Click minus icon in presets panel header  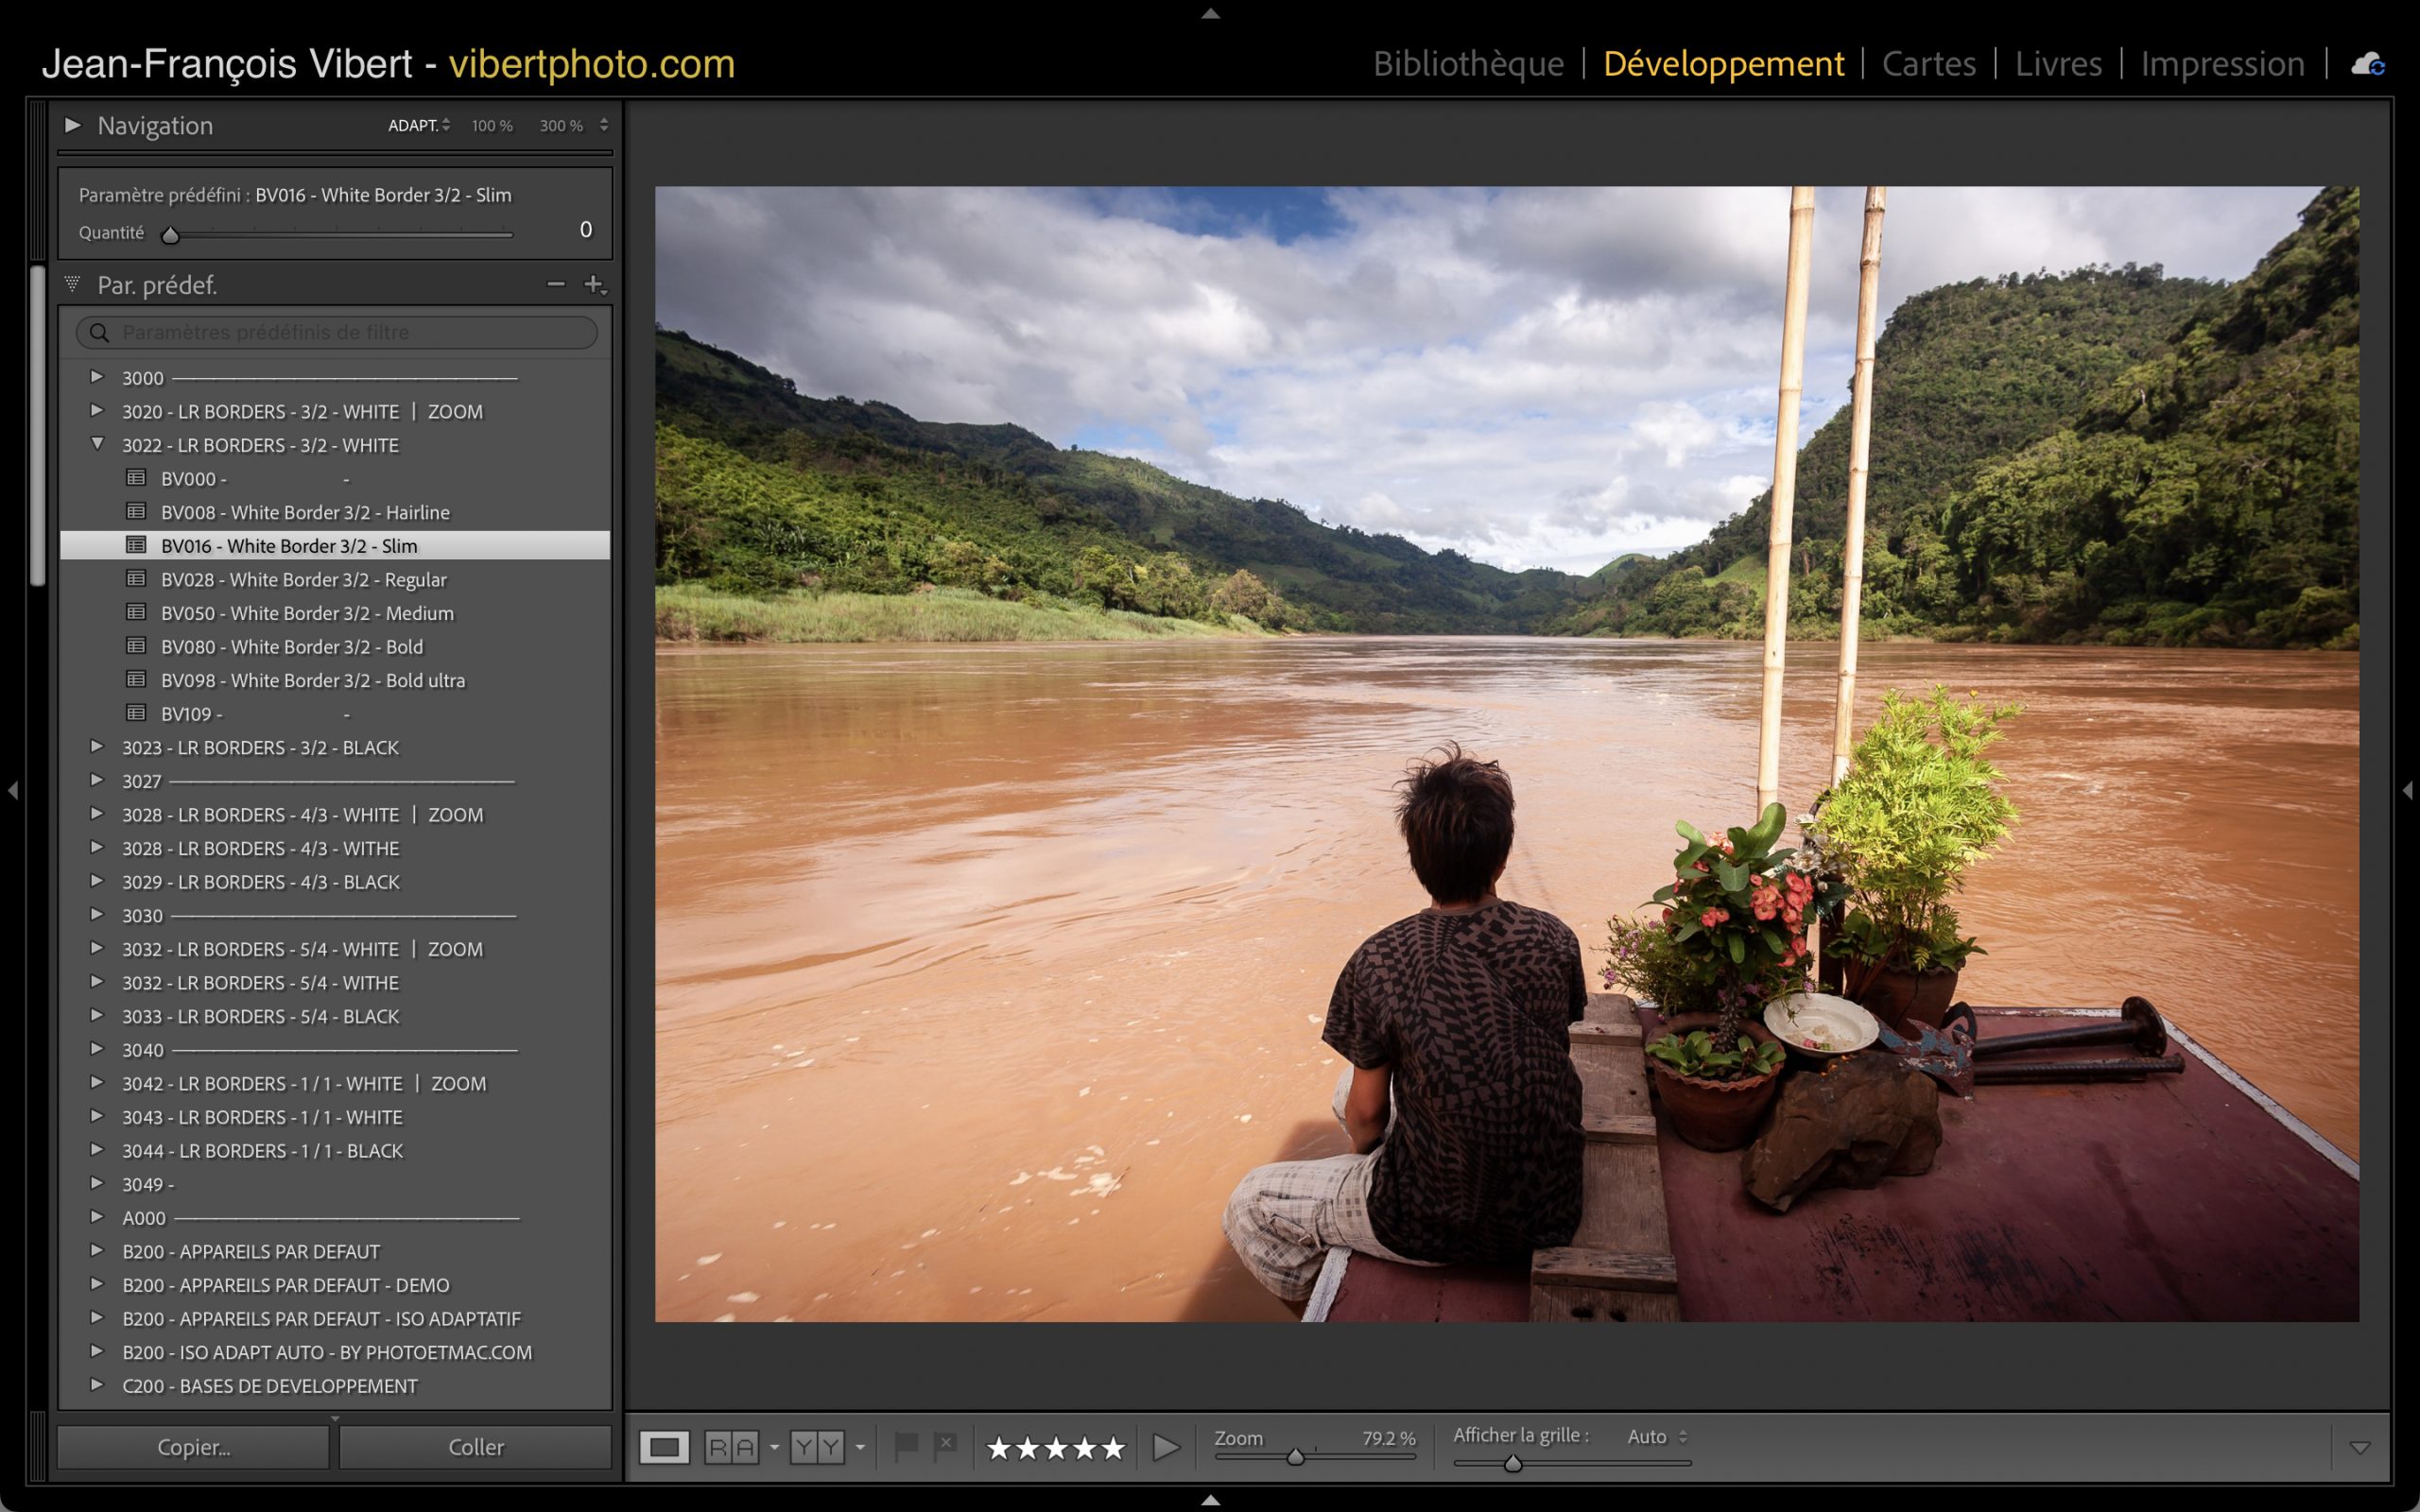(556, 284)
